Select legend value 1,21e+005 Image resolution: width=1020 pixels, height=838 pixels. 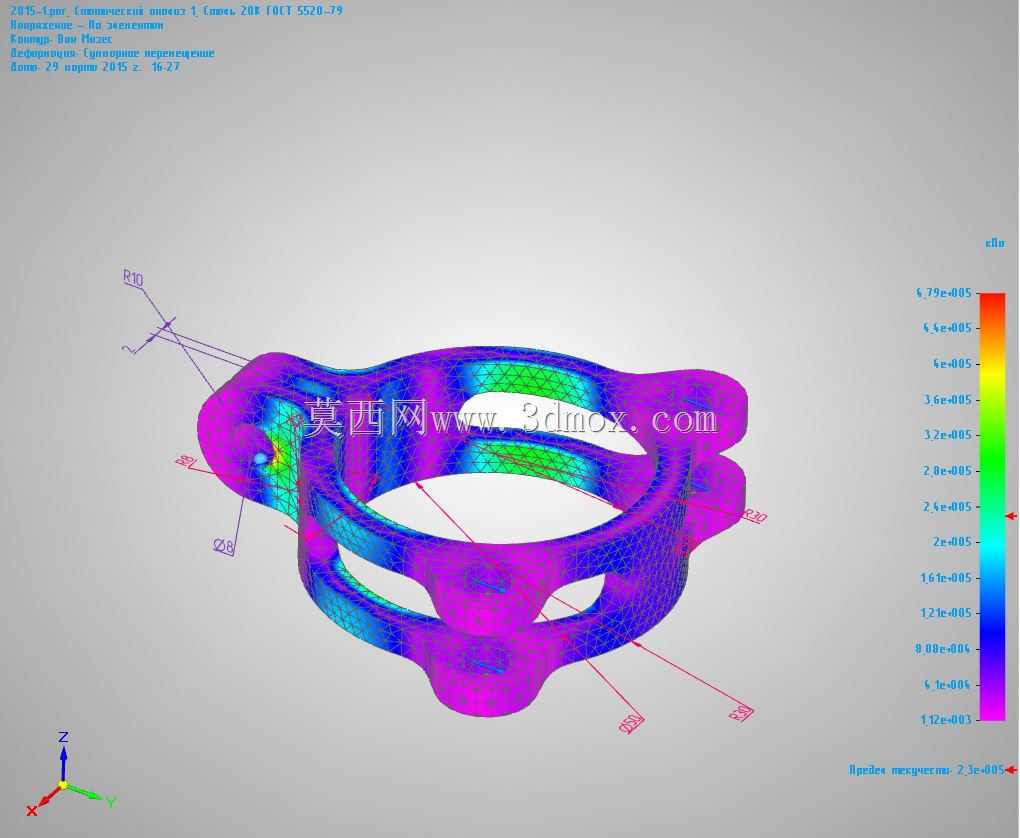pyautogui.click(x=946, y=613)
